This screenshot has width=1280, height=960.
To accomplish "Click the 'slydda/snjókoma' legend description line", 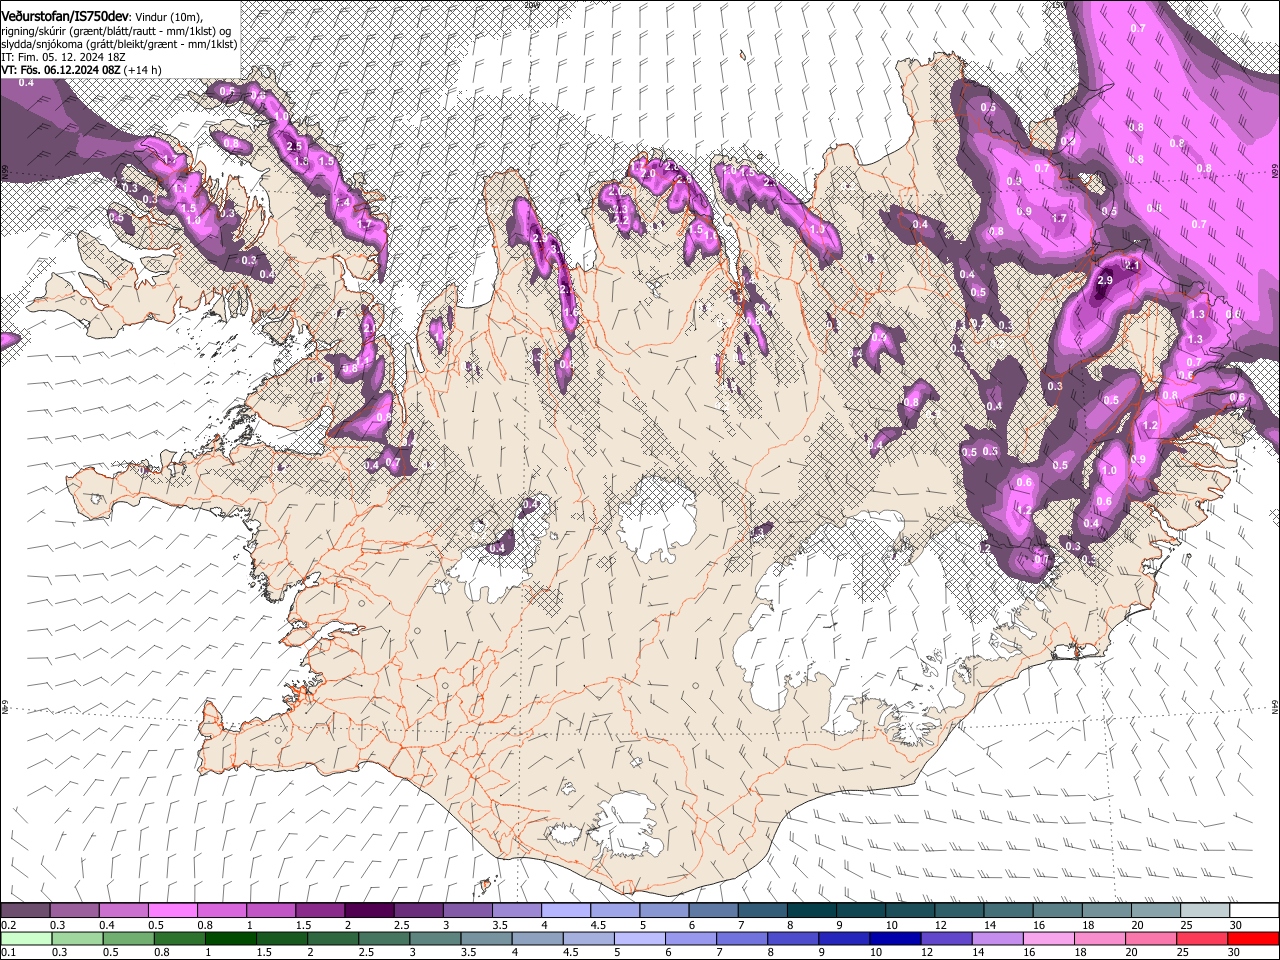I will click(x=119, y=45).
